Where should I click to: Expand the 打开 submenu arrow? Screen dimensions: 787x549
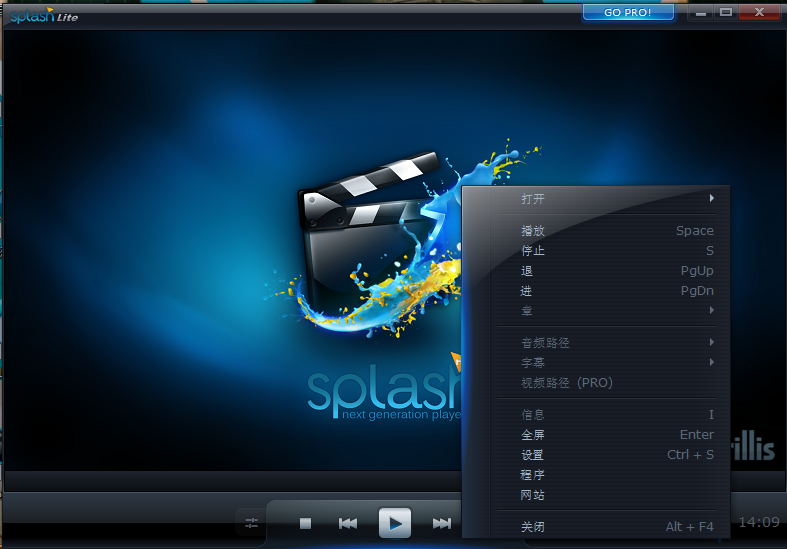click(712, 198)
